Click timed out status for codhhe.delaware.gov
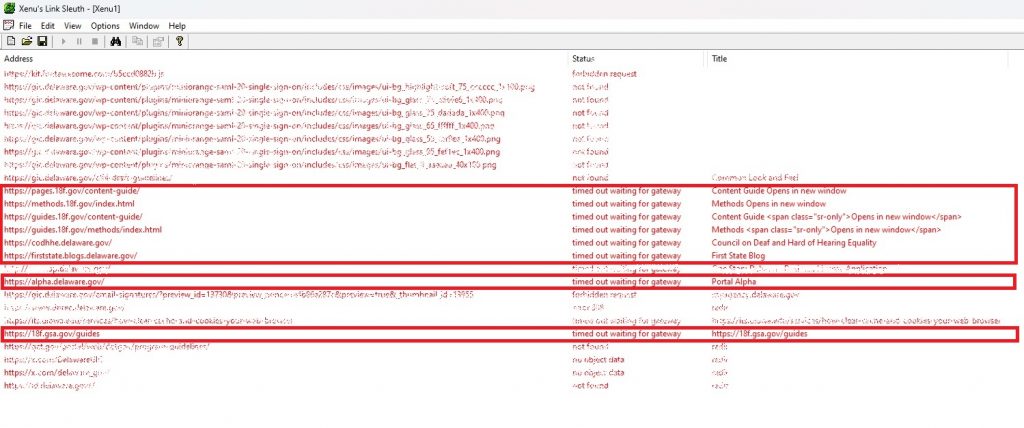 pyautogui.click(x=626, y=242)
